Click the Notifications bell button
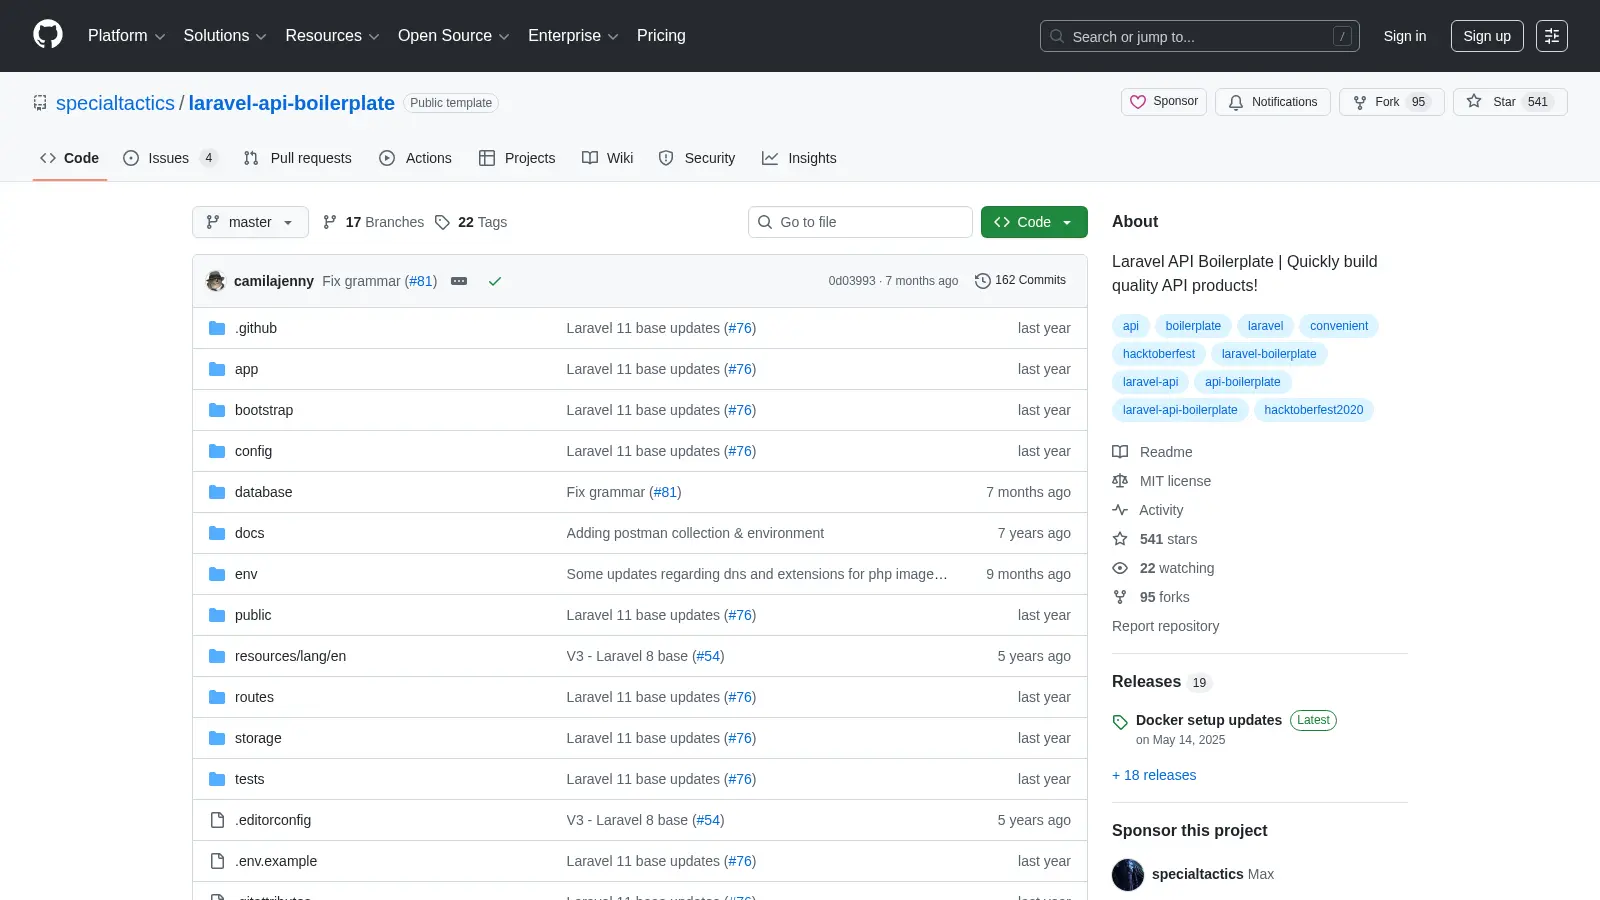 tap(1273, 102)
